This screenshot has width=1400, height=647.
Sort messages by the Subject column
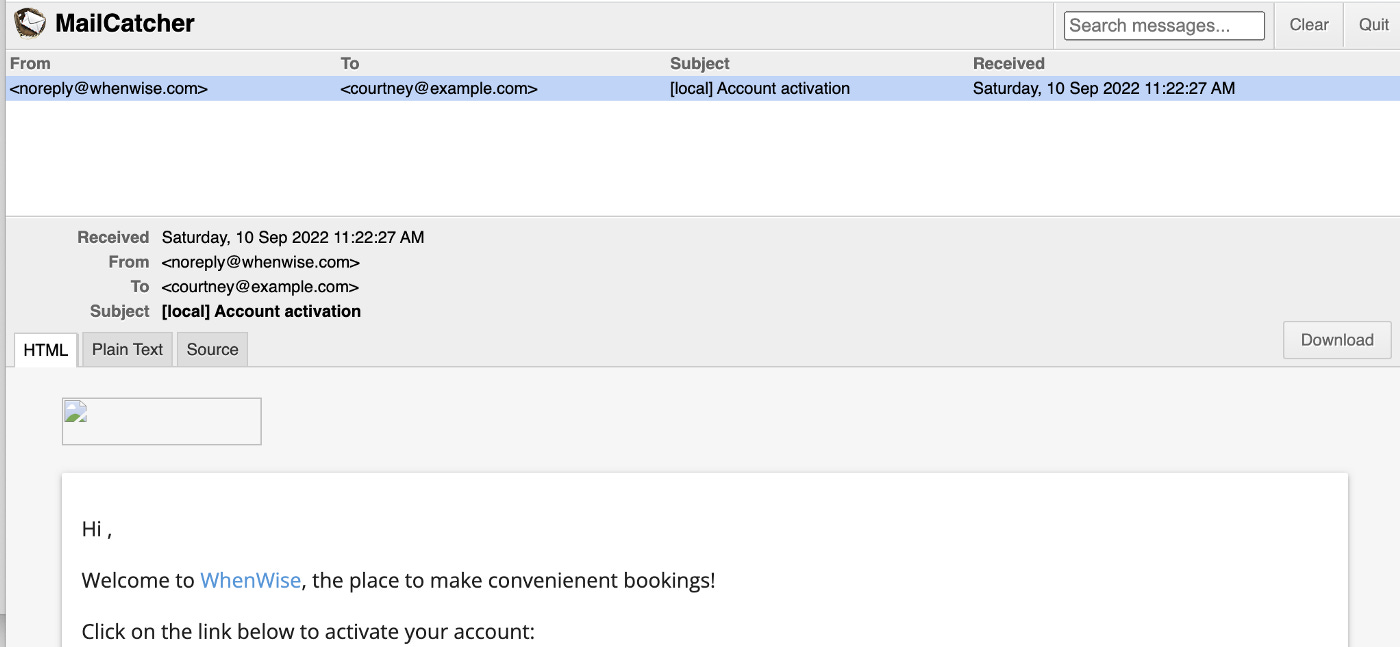(x=699, y=63)
